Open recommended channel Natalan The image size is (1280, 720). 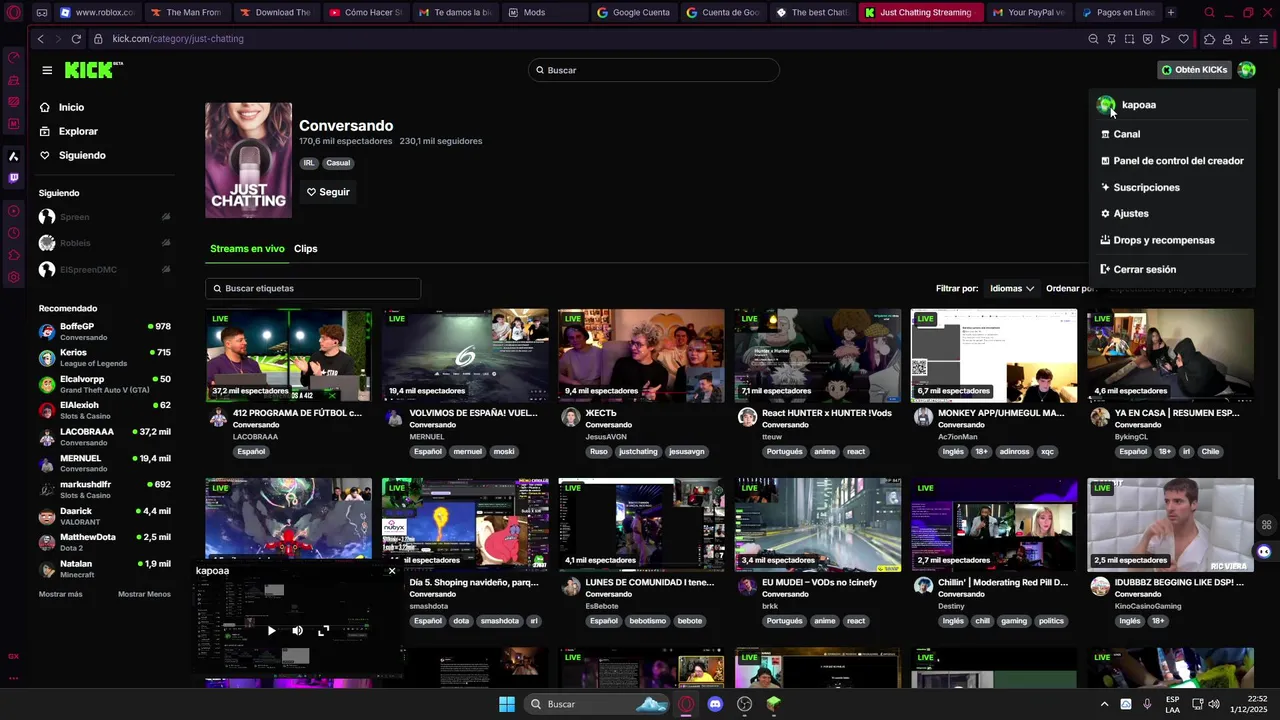tap(104, 568)
